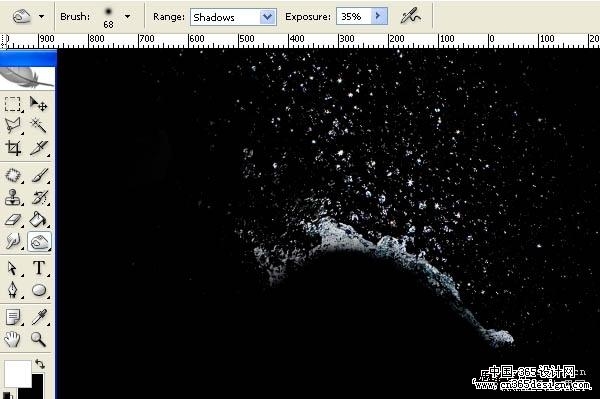This screenshot has height=399, width=600.
Task: Choose the Zoom magnifier tool
Action: pos(39,339)
